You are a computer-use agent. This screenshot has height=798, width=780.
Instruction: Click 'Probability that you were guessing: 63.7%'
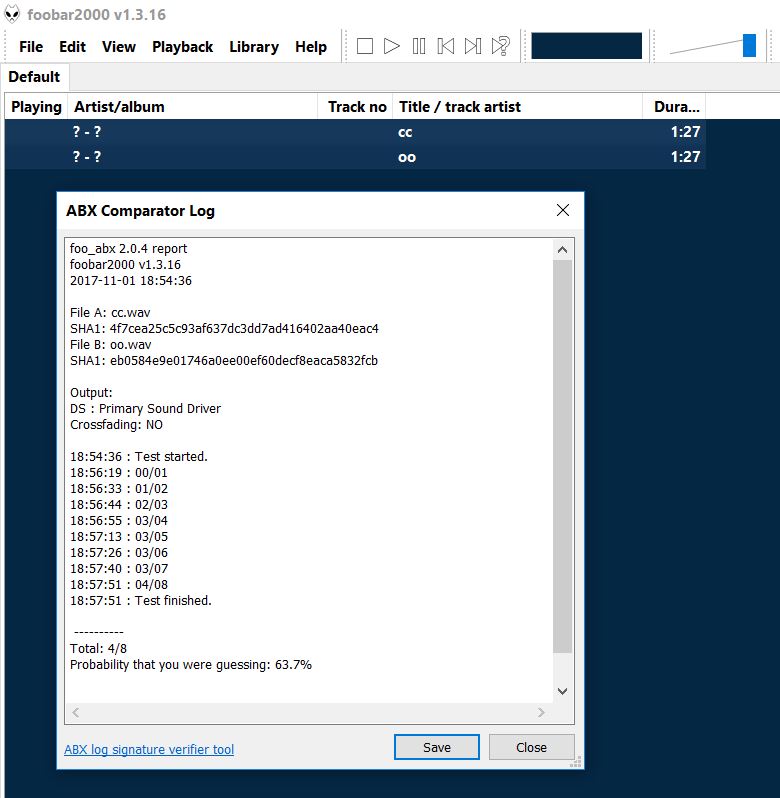(191, 665)
